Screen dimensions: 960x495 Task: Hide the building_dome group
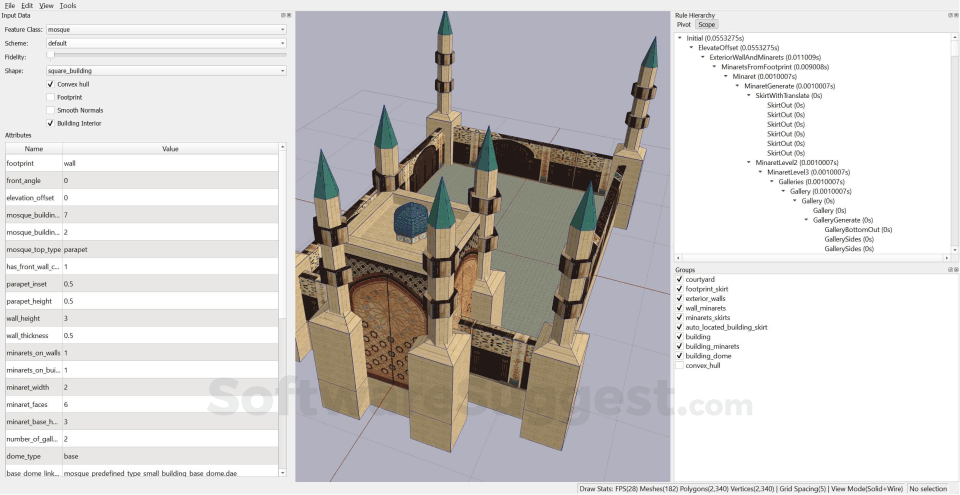click(680, 356)
